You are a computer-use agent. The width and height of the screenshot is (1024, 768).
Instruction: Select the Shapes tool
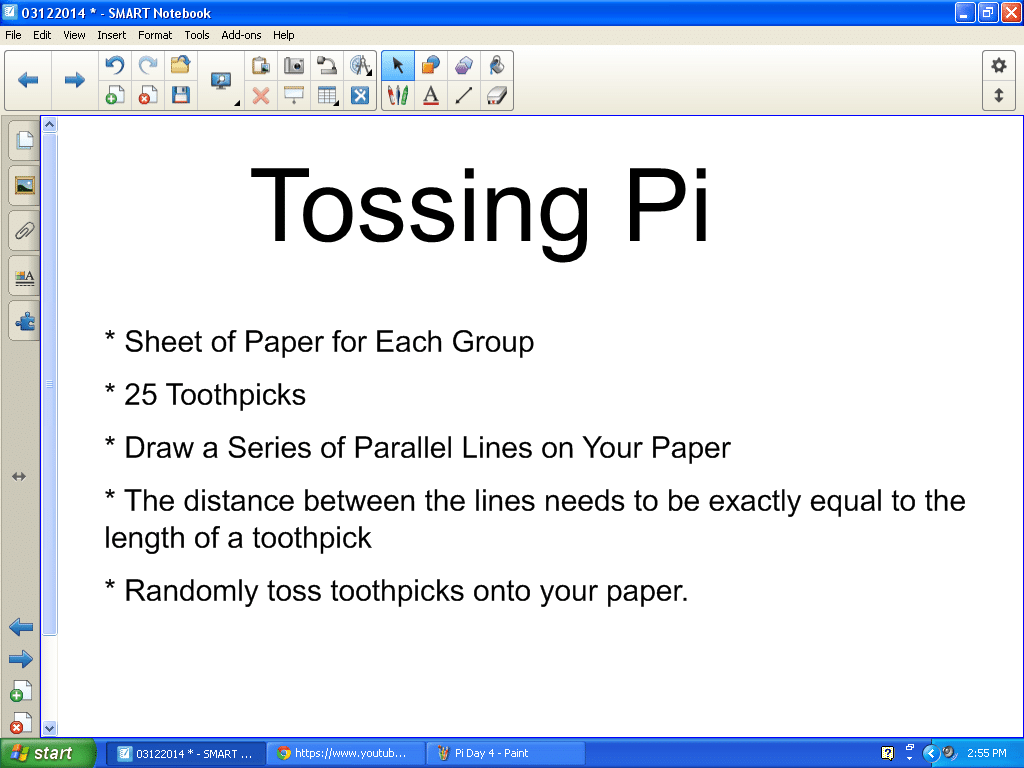(431, 65)
